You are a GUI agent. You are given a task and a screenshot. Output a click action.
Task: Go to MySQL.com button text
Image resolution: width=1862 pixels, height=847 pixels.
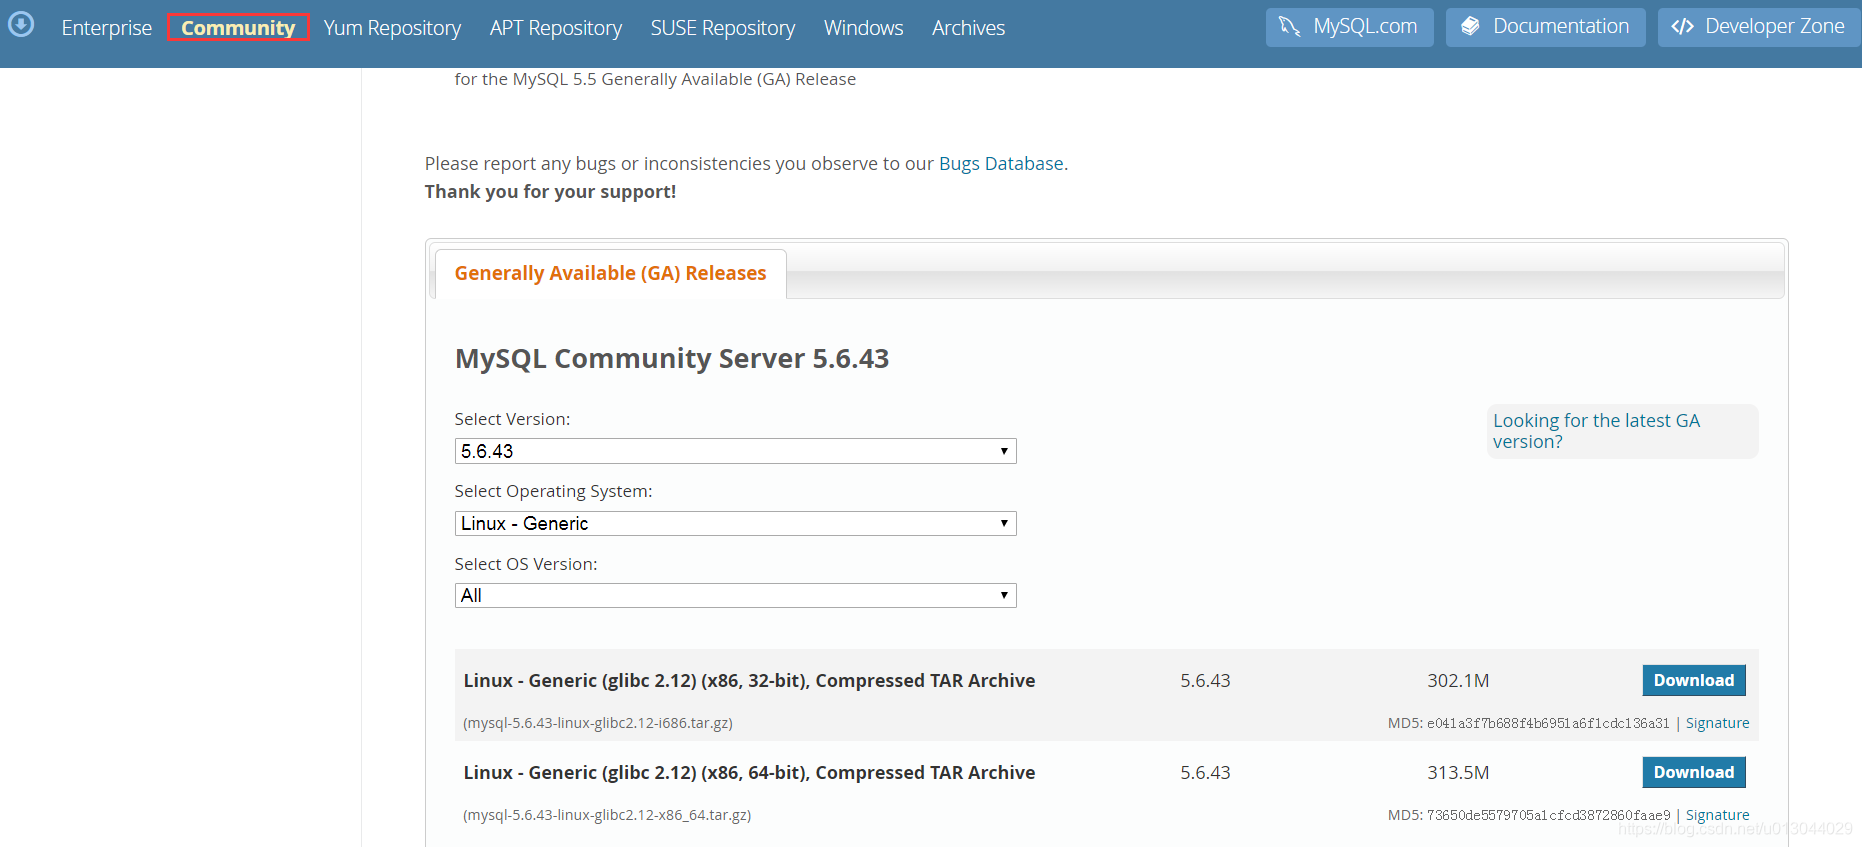pyautogui.click(x=1365, y=27)
